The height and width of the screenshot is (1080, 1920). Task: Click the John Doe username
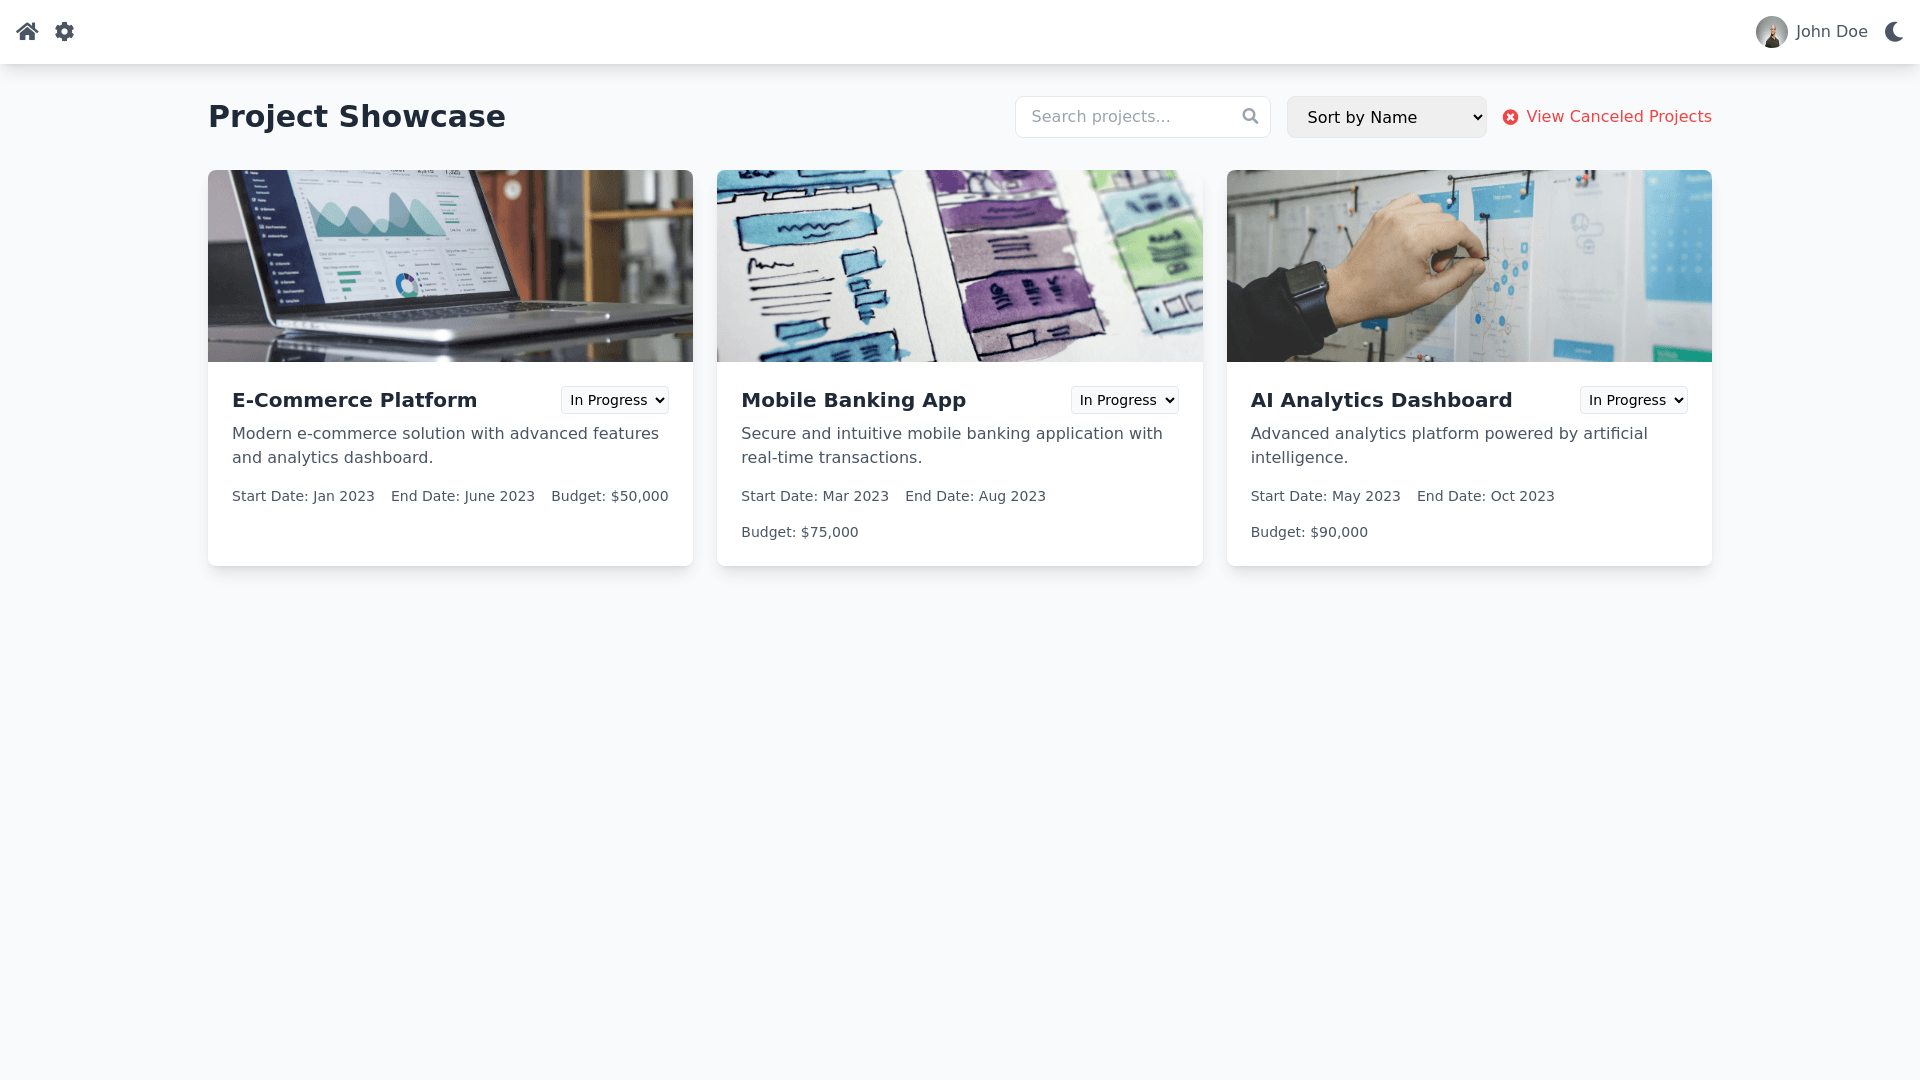coord(1832,32)
